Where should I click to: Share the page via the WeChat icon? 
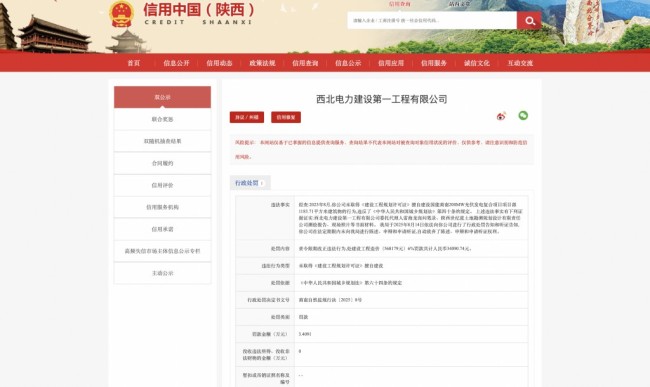(x=523, y=116)
